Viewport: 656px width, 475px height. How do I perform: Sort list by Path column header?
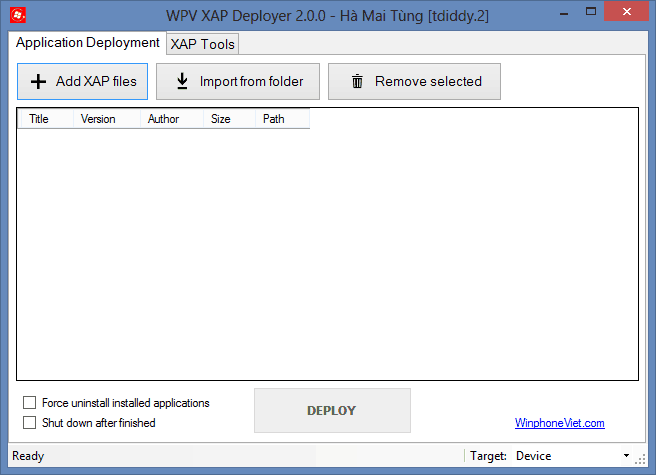point(282,119)
